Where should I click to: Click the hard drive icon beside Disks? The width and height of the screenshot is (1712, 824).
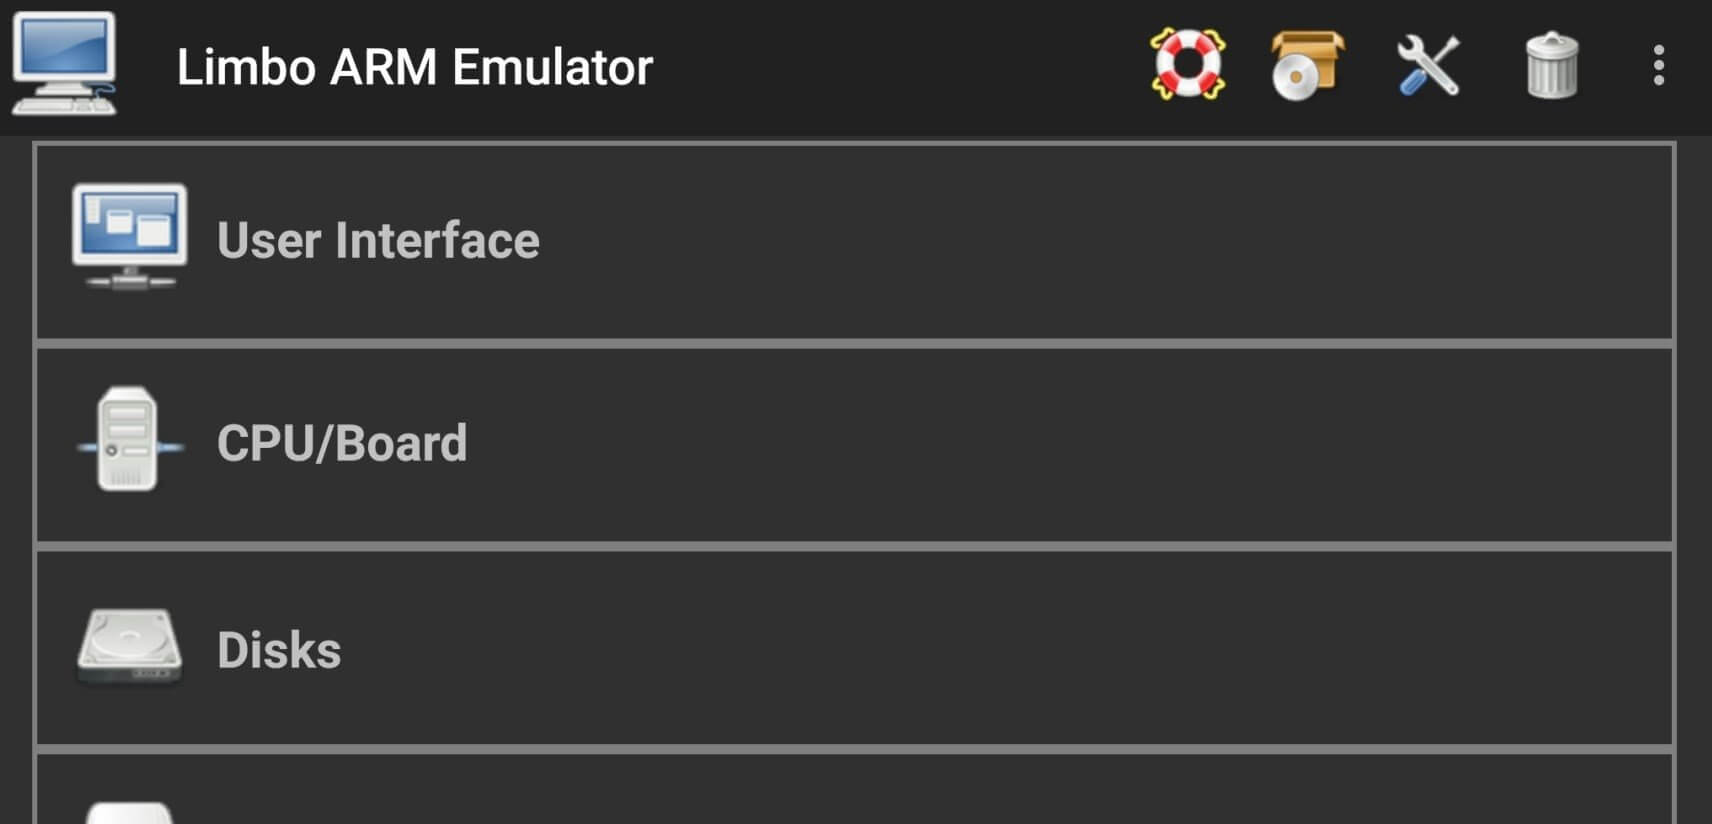click(129, 646)
